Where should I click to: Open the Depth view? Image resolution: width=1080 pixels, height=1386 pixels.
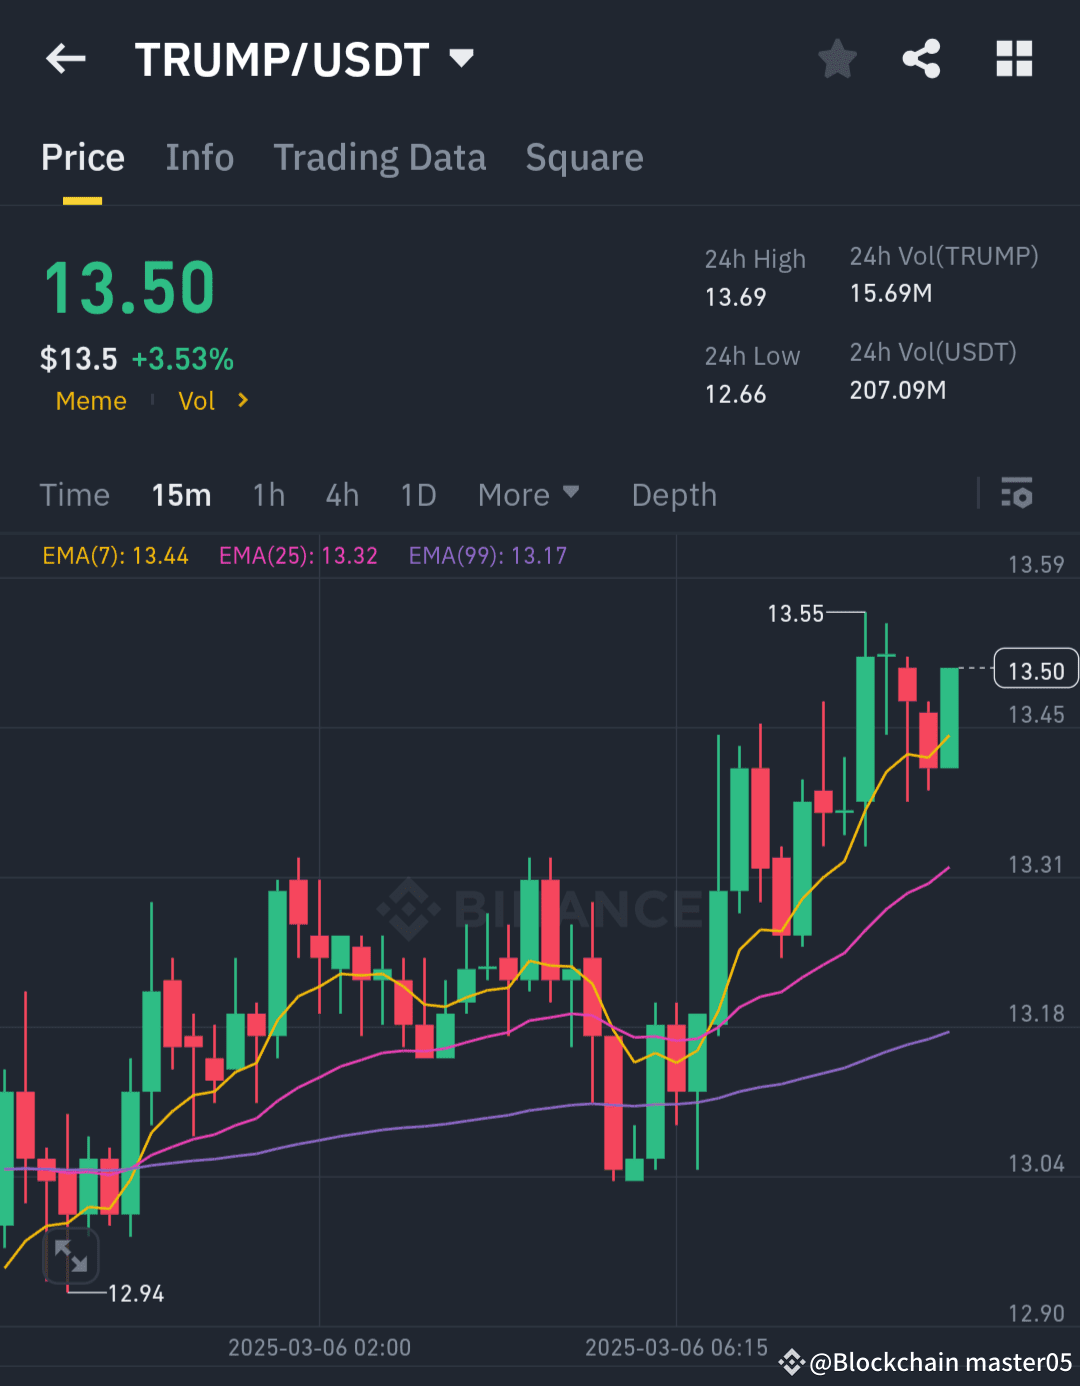coord(674,494)
